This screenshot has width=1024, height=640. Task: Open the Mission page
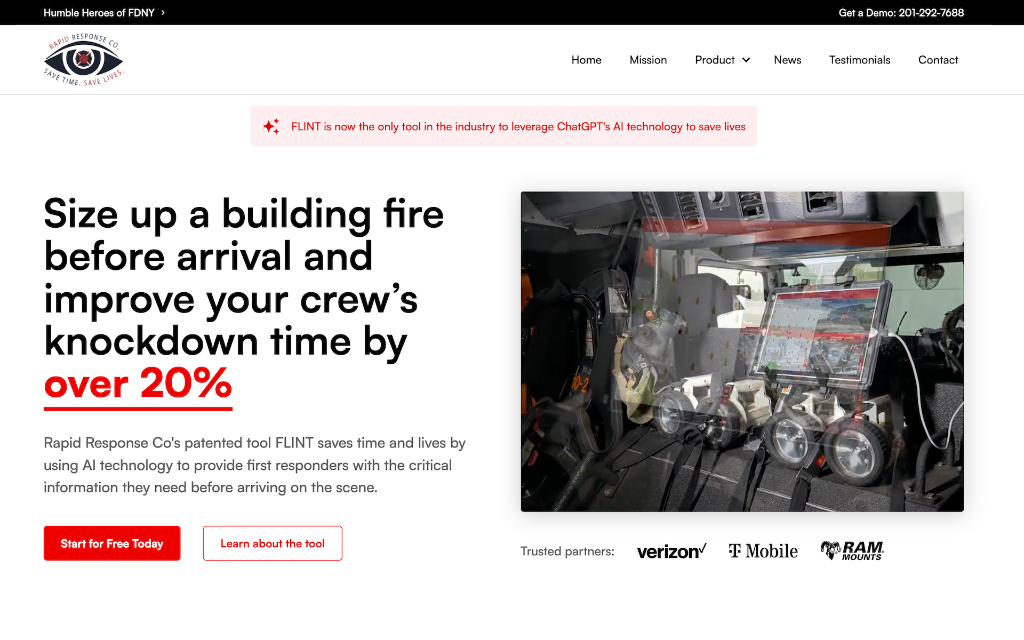coord(648,60)
